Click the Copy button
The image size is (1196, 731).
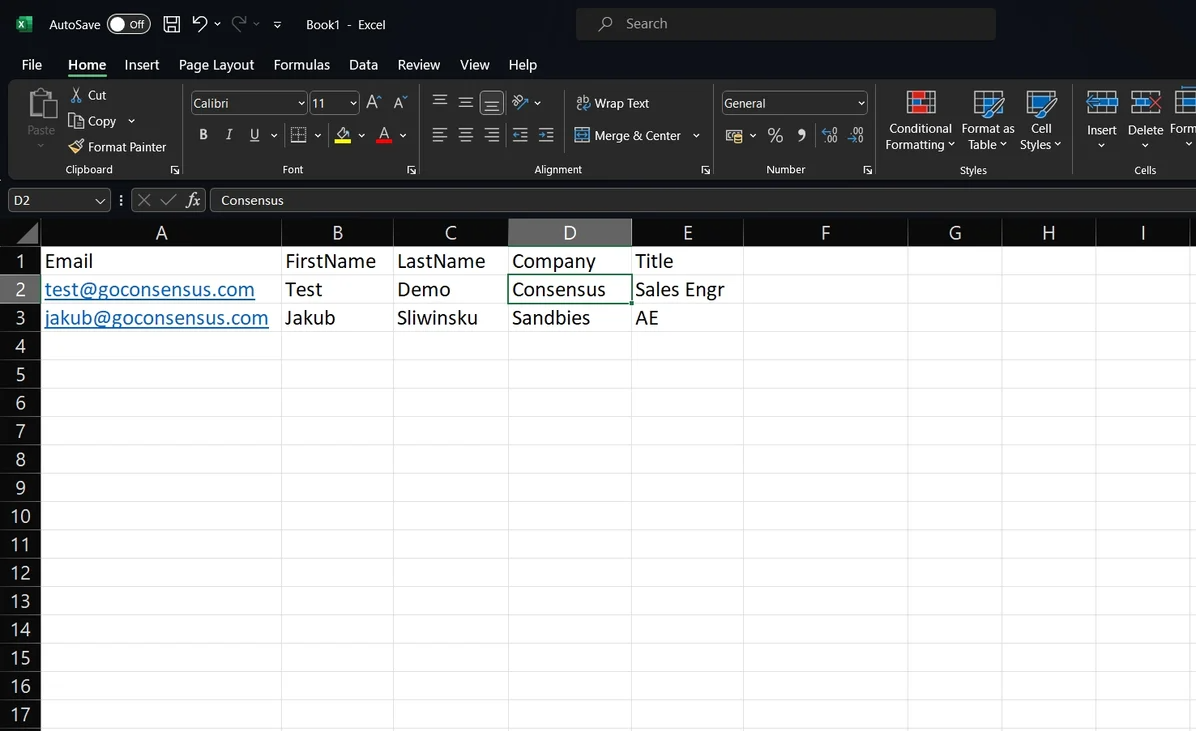pyautogui.click(x=92, y=121)
